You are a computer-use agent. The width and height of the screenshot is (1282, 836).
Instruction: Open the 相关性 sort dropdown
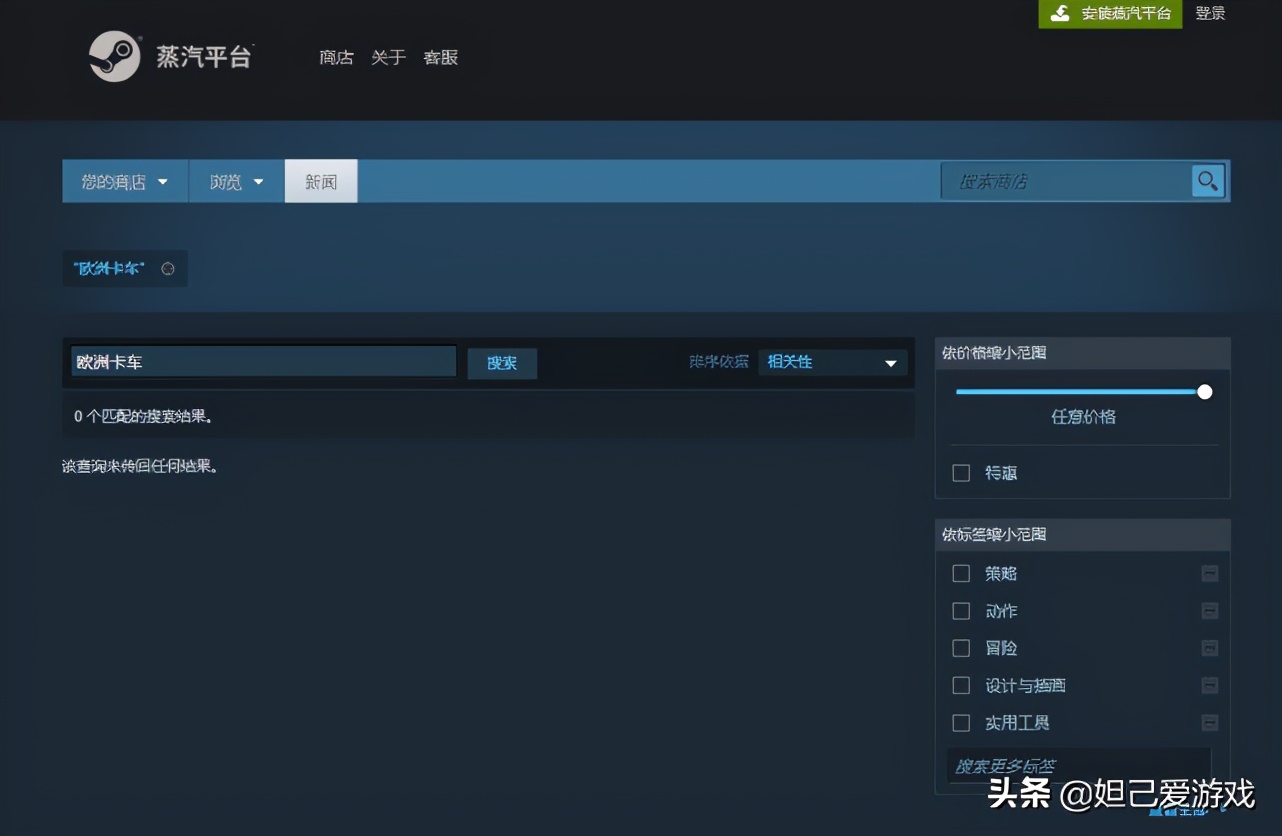(x=831, y=363)
